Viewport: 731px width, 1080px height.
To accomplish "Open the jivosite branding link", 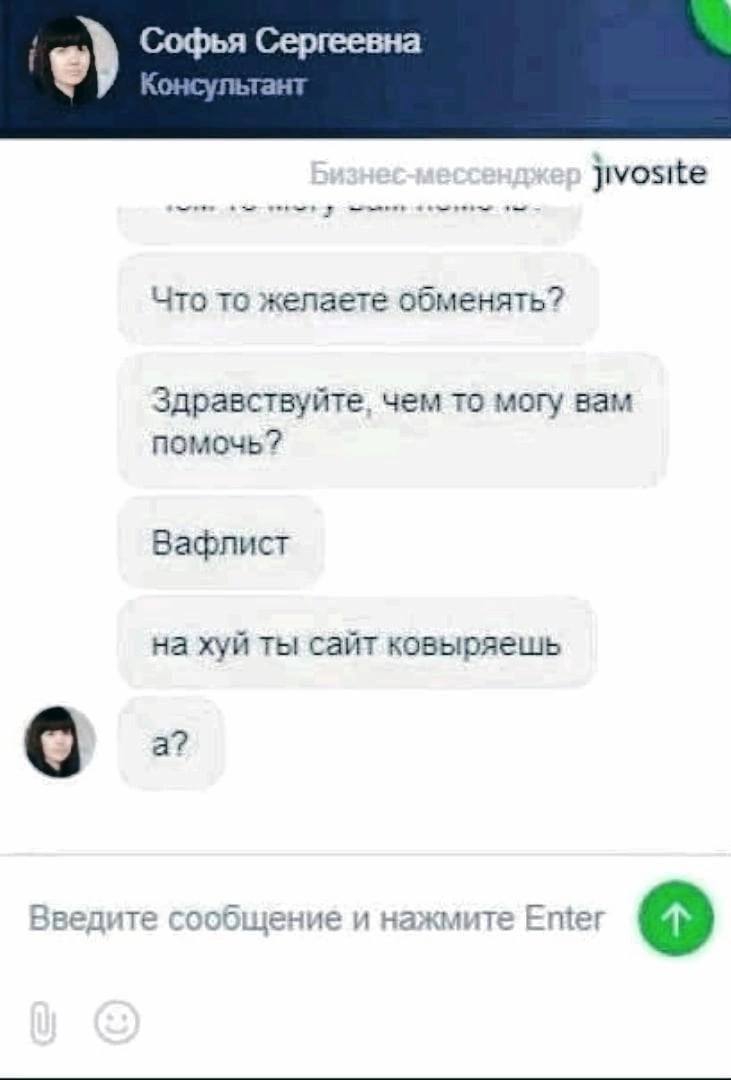I will [x=650, y=172].
